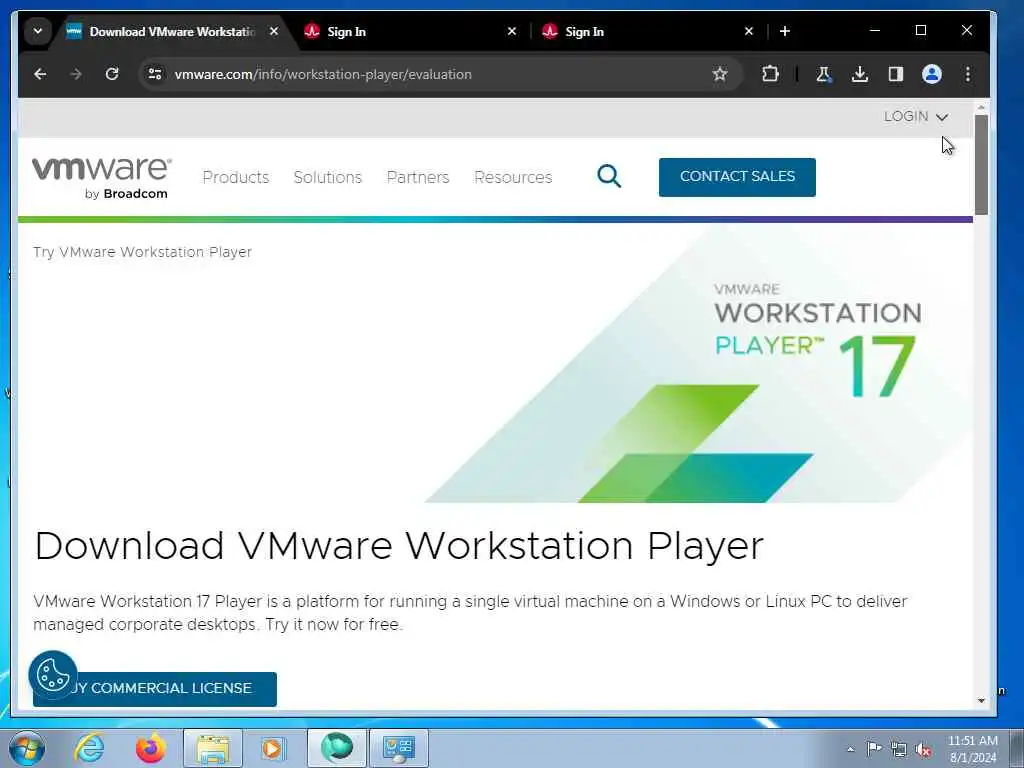Open Windows Explorer from taskbar
This screenshot has width=1024, height=768.
[213, 748]
